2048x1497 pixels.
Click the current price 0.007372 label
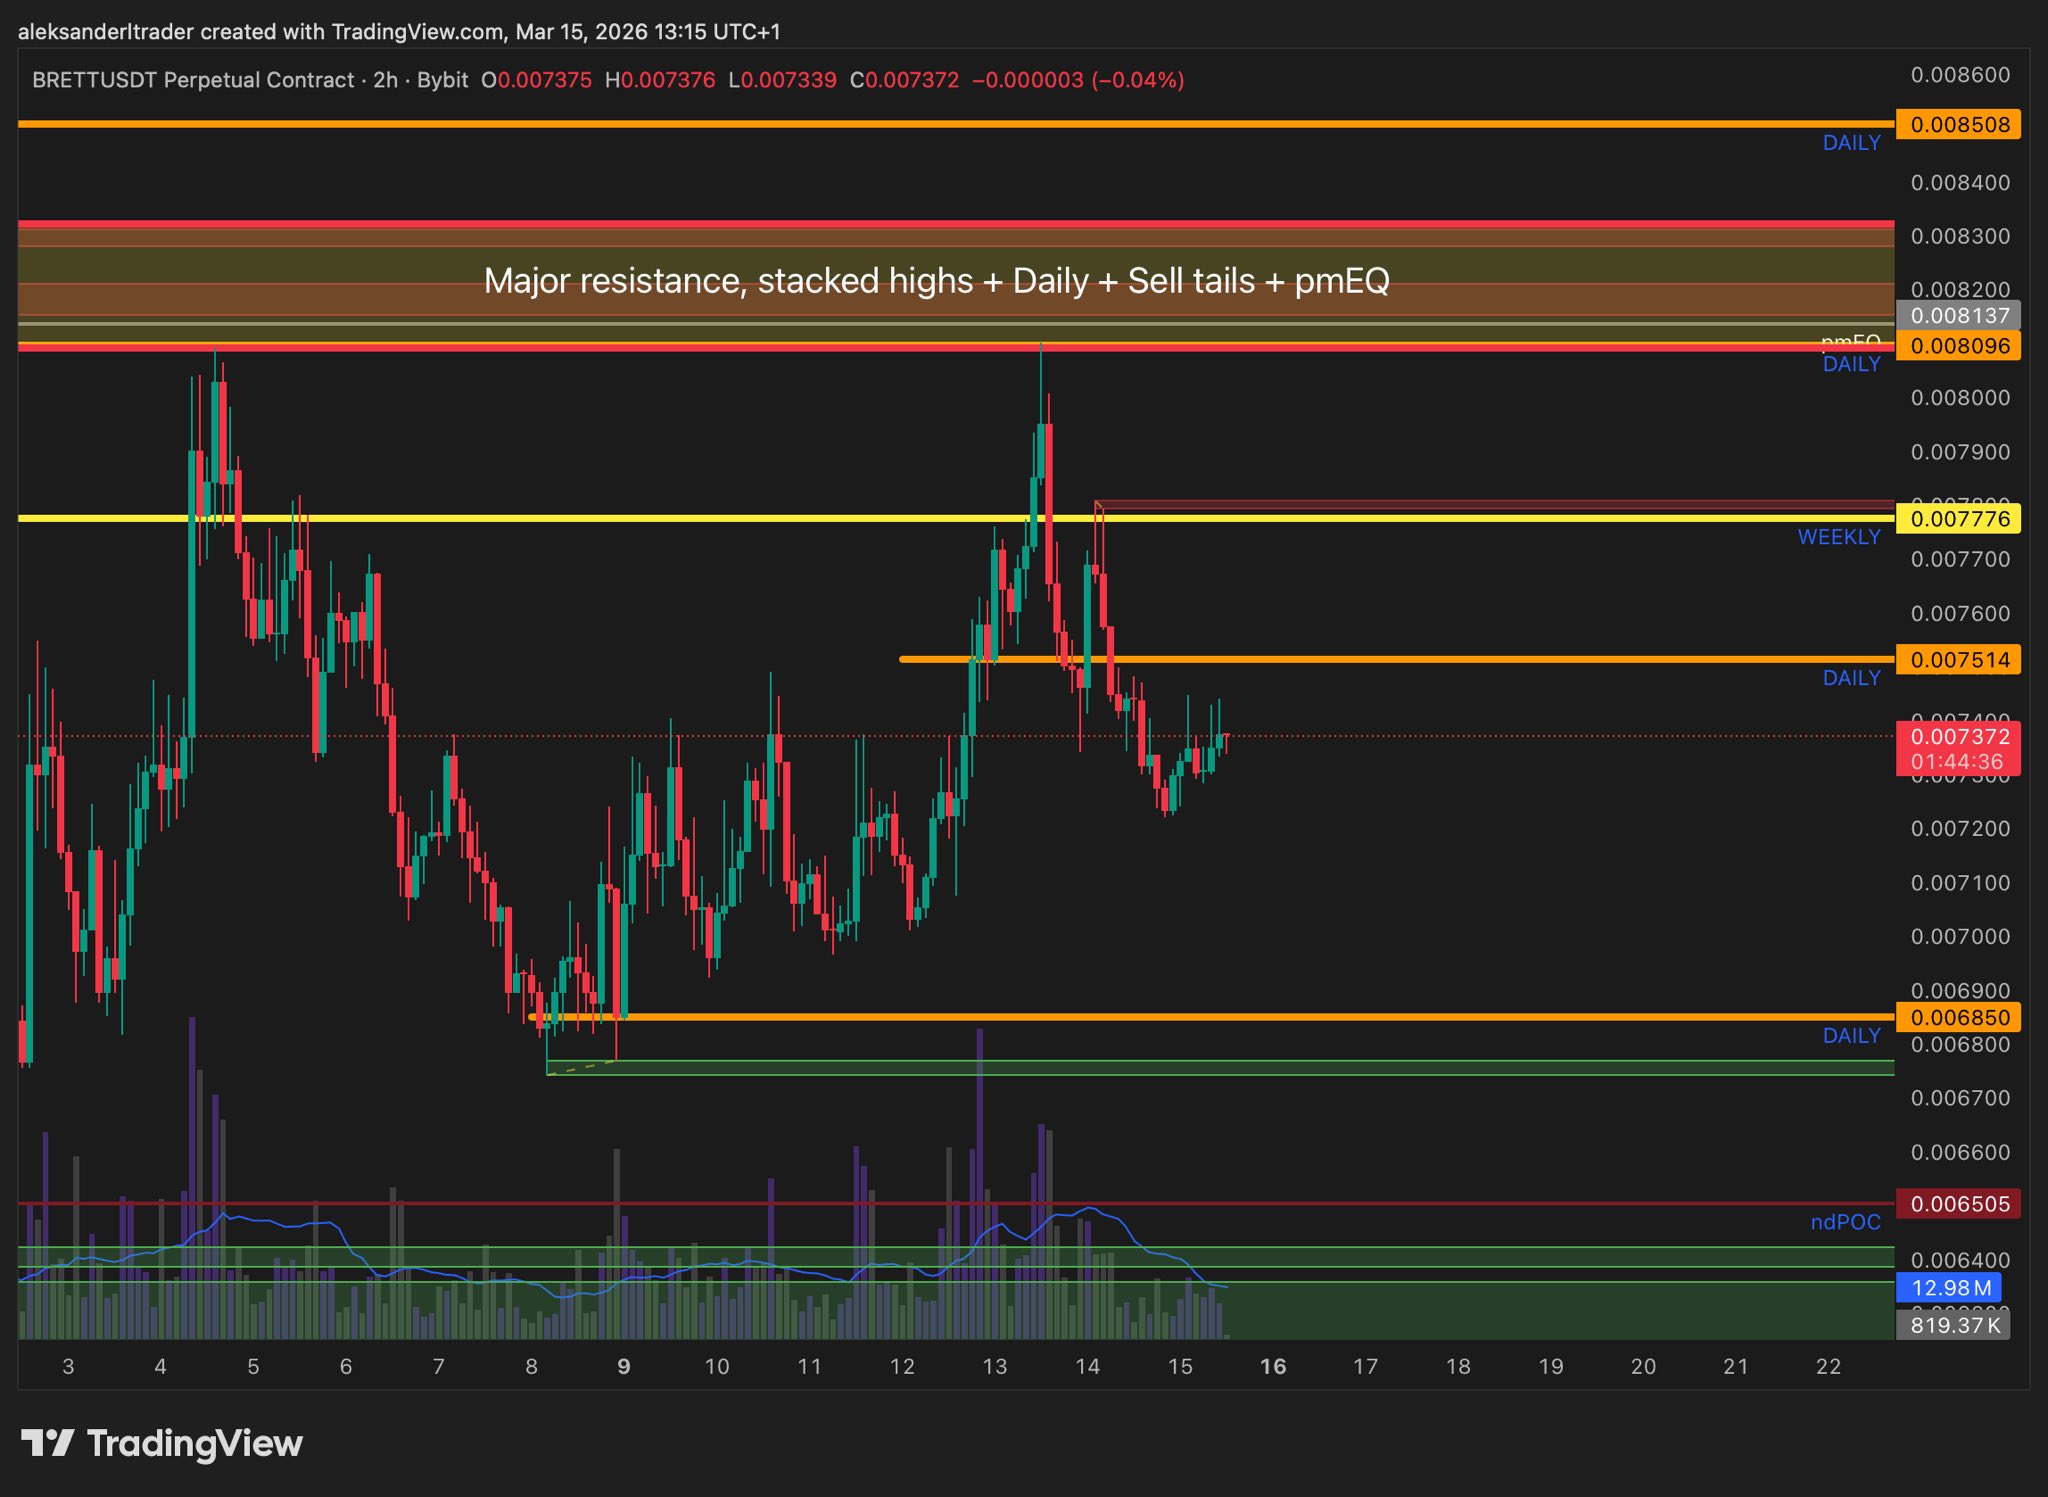tap(1959, 738)
